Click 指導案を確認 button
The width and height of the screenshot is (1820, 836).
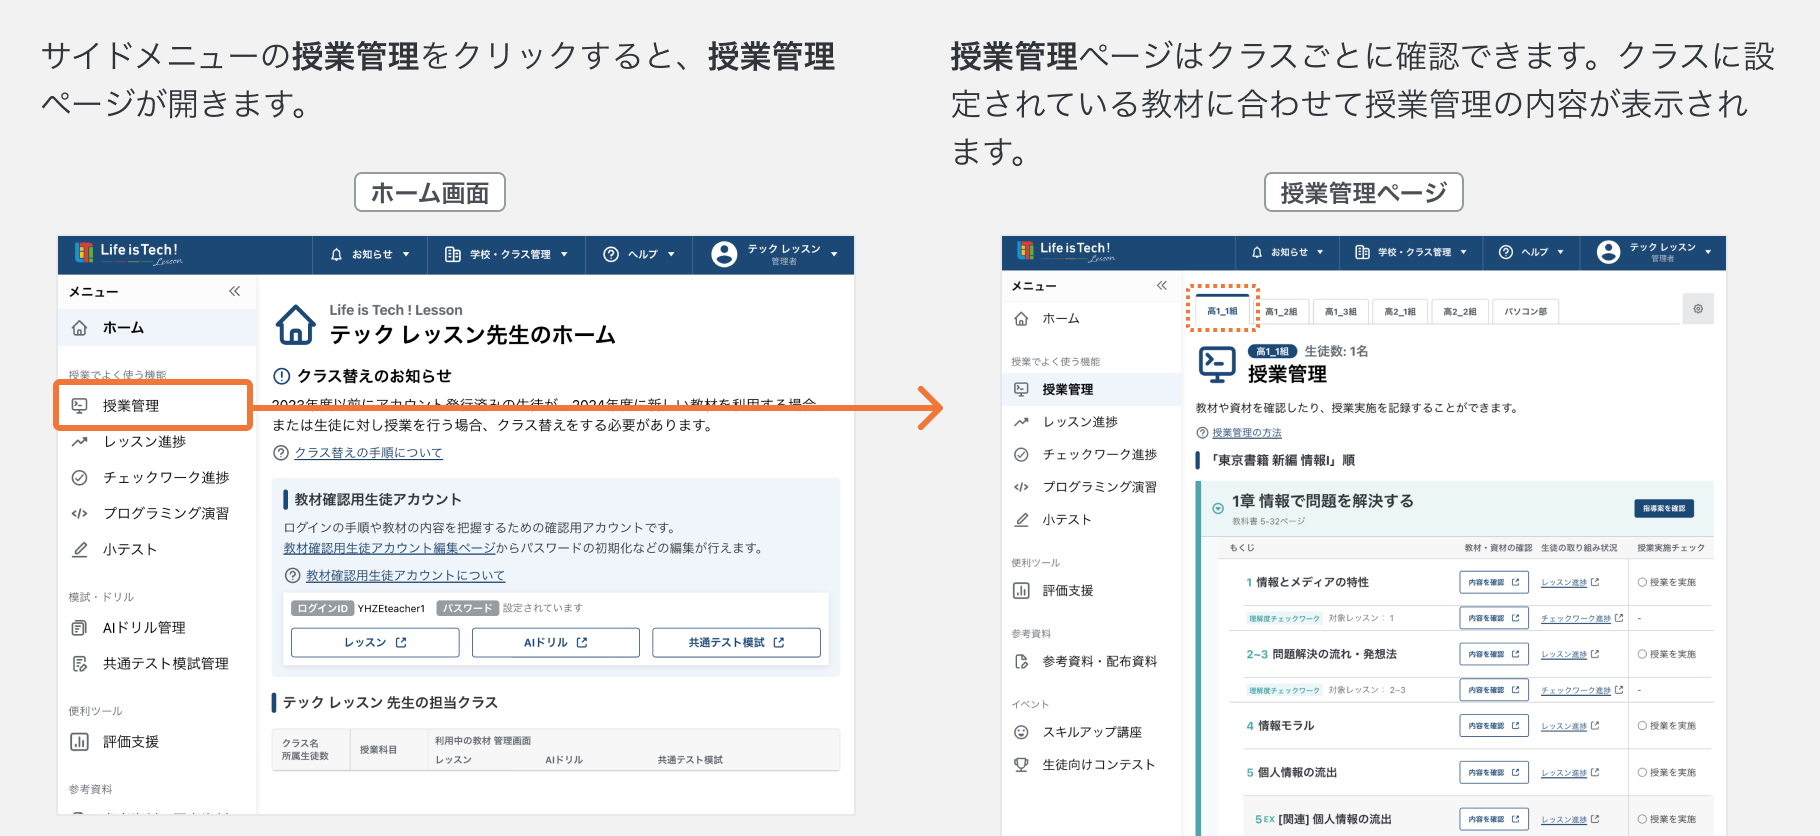point(1664,508)
